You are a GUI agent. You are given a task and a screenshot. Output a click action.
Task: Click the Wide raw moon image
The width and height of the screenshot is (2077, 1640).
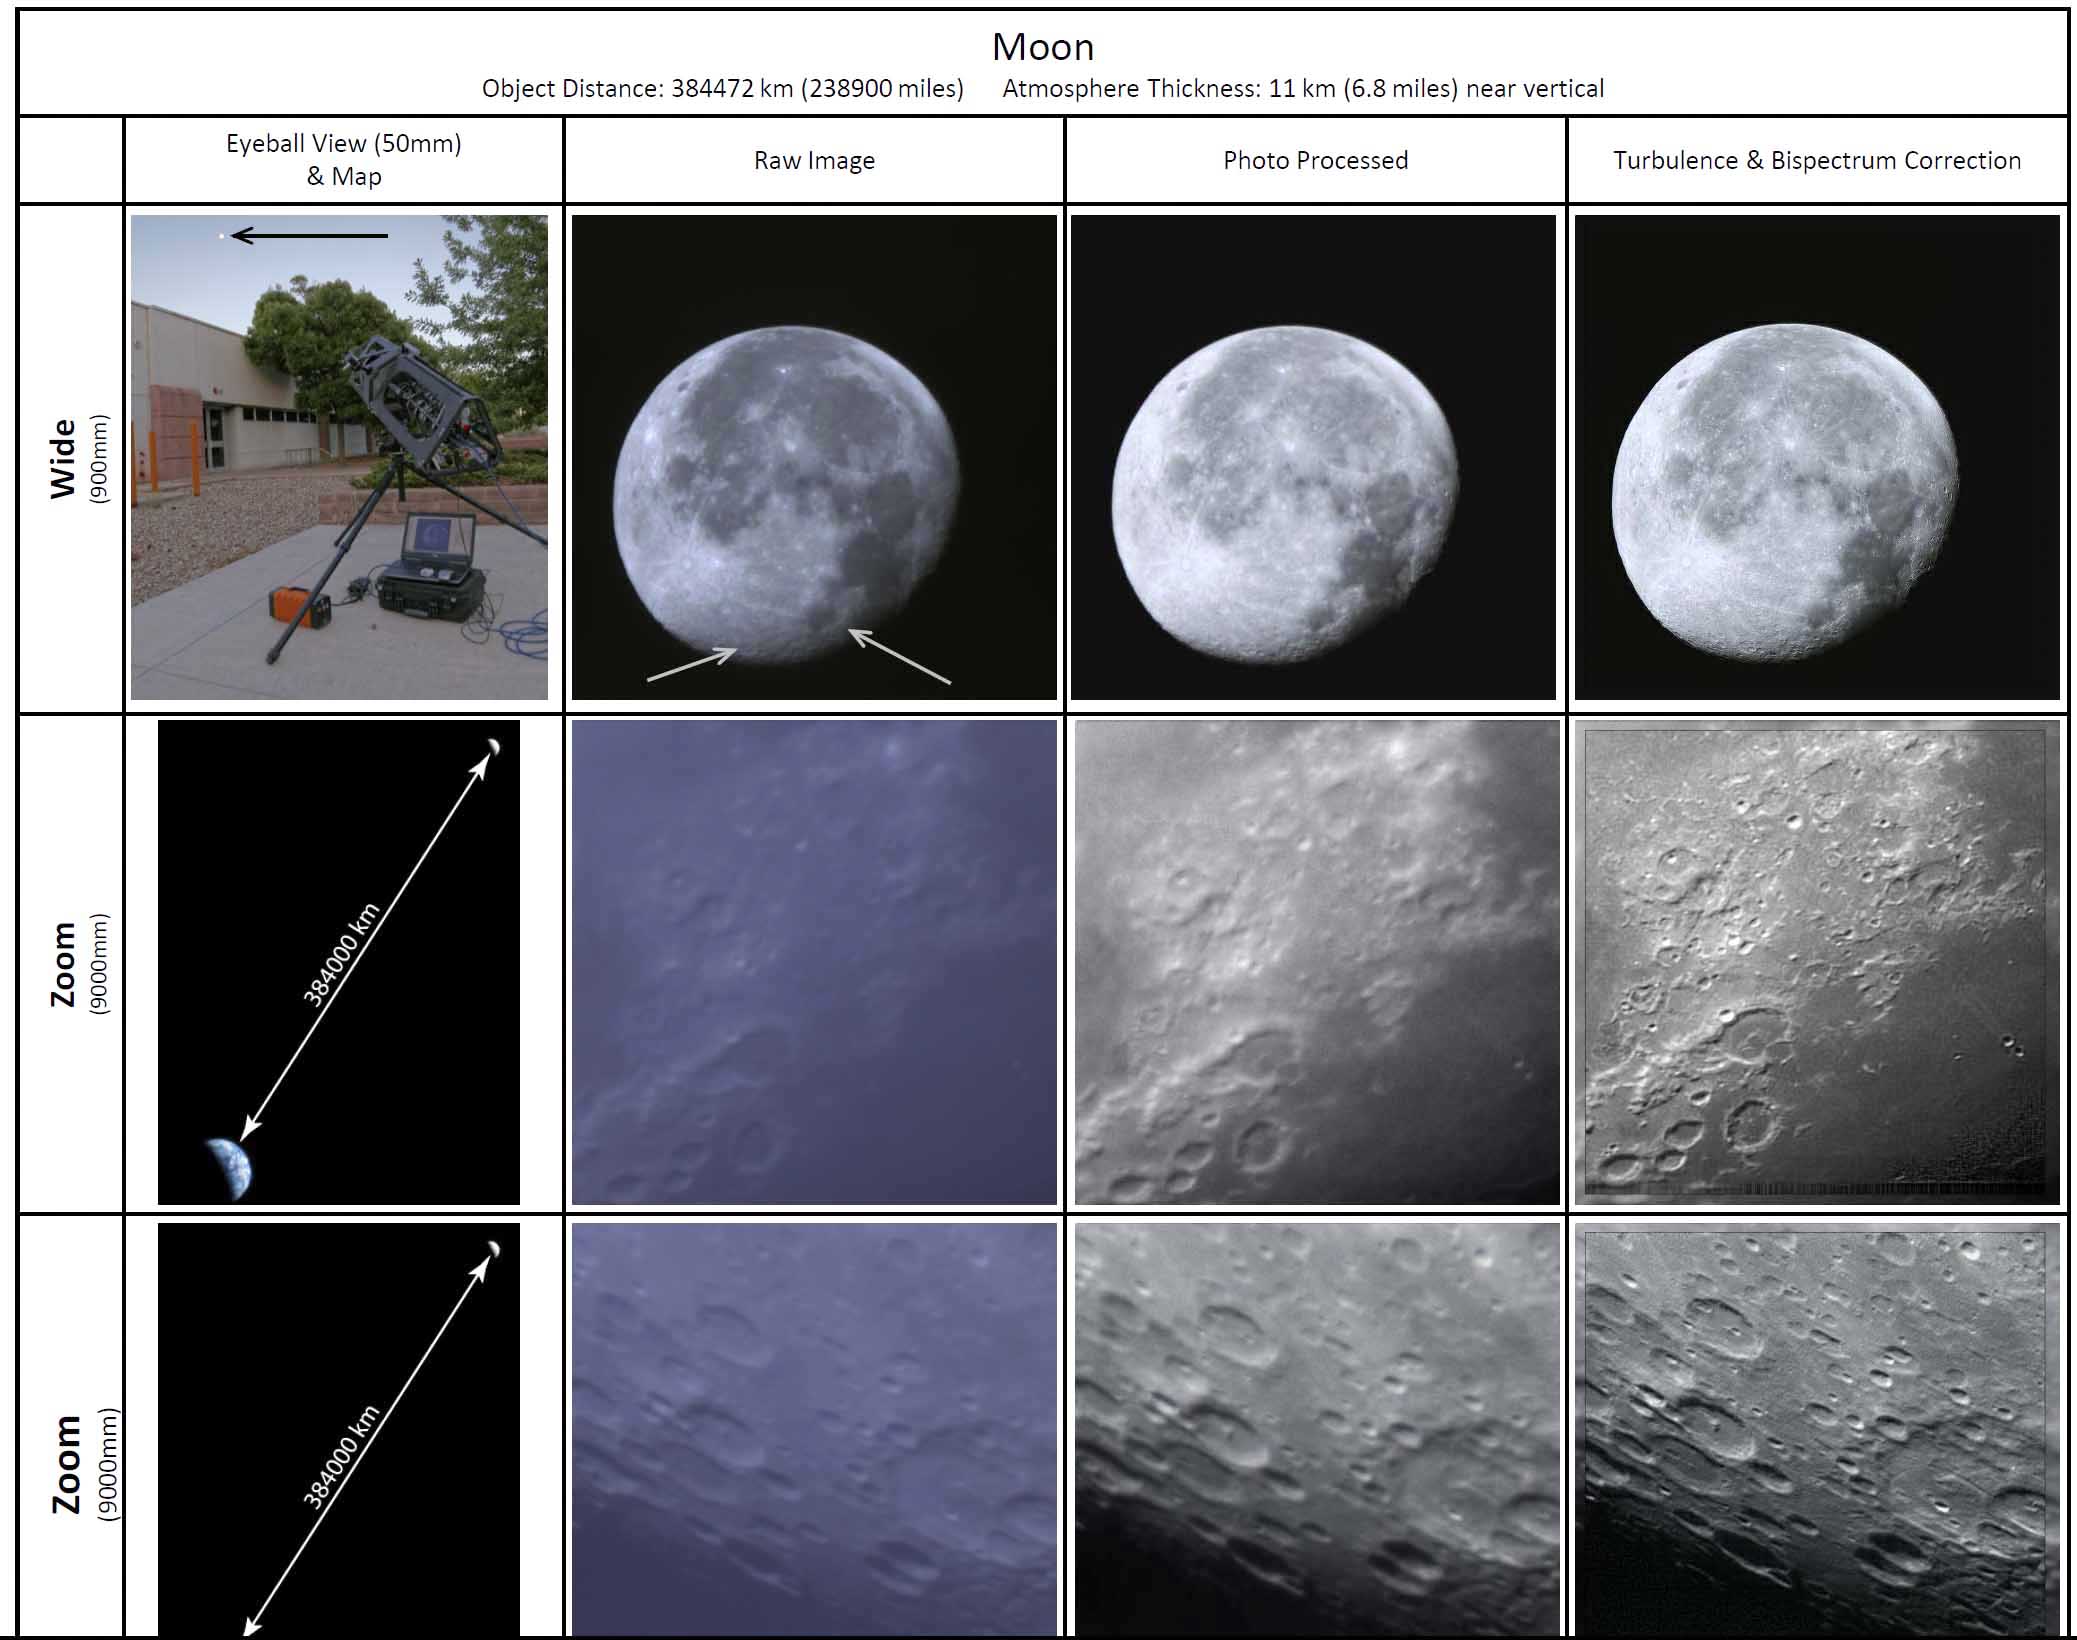tap(813, 457)
